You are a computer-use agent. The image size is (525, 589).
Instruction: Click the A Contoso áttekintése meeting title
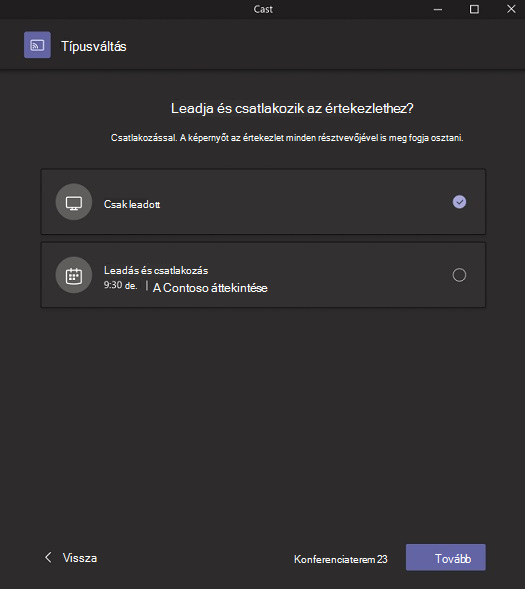tap(210, 288)
